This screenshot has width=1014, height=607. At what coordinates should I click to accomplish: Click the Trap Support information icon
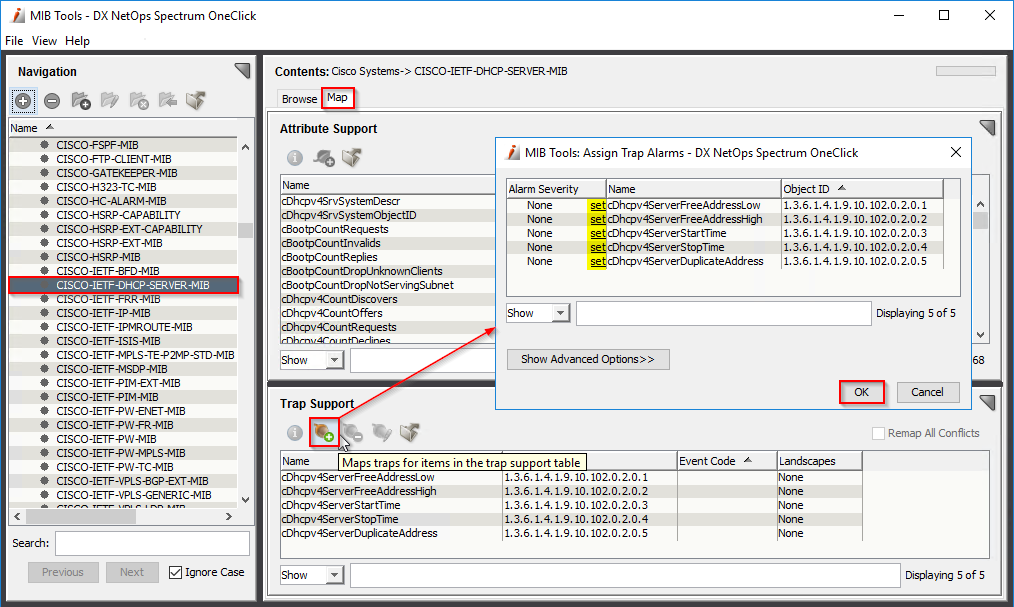[x=295, y=433]
